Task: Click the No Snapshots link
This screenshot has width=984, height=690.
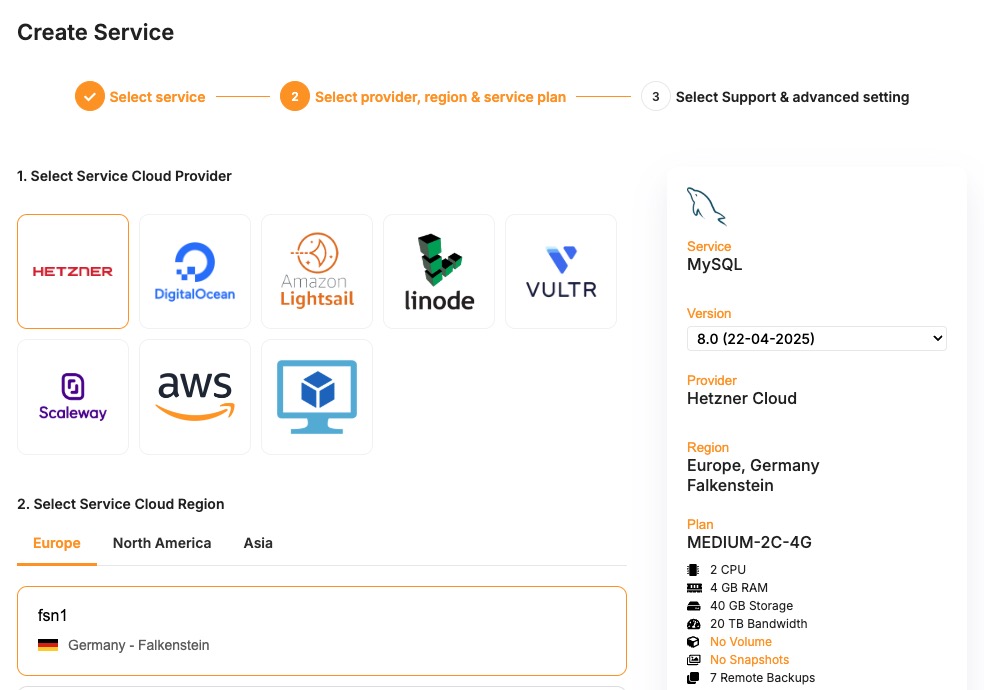Action: (749, 660)
